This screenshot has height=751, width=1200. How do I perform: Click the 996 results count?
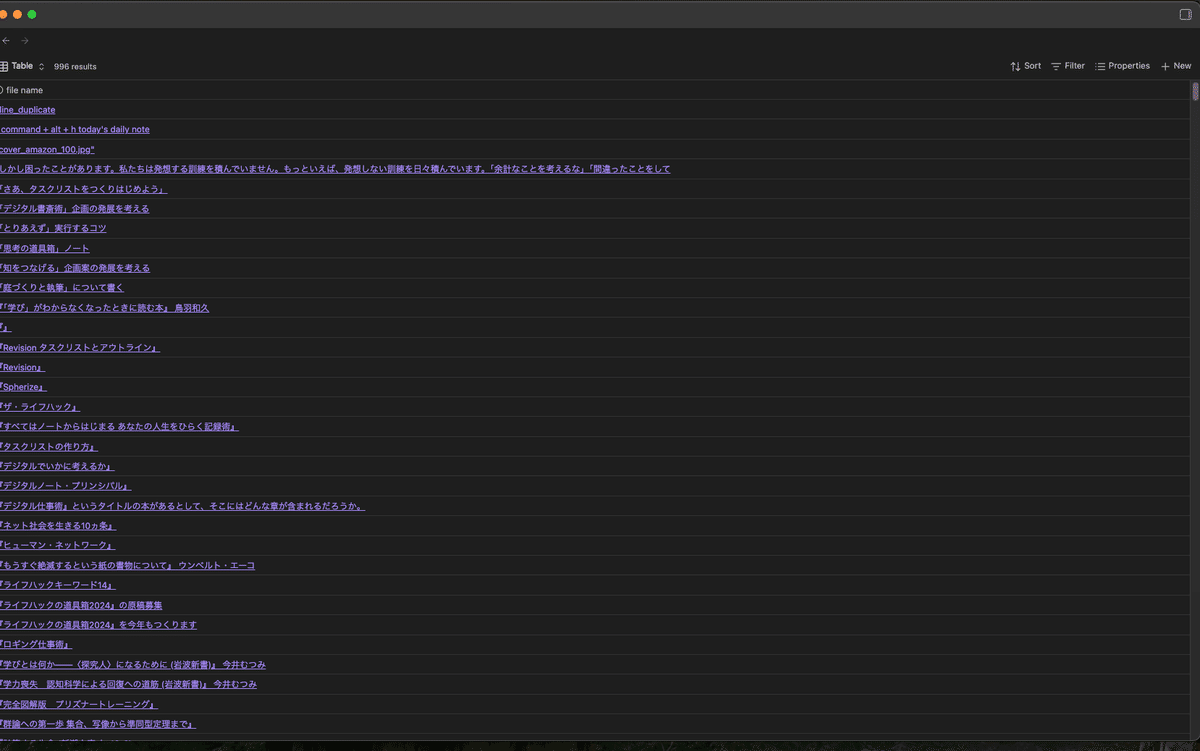coord(75,66)
